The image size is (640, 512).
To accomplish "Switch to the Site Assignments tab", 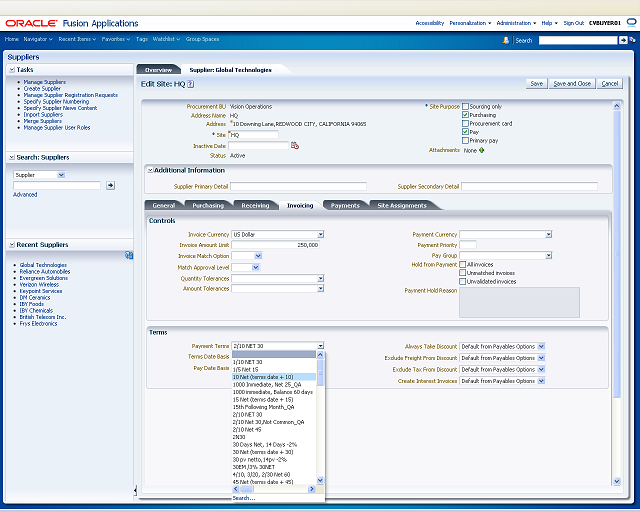I will pyautogui.click(x=402, y=205).
